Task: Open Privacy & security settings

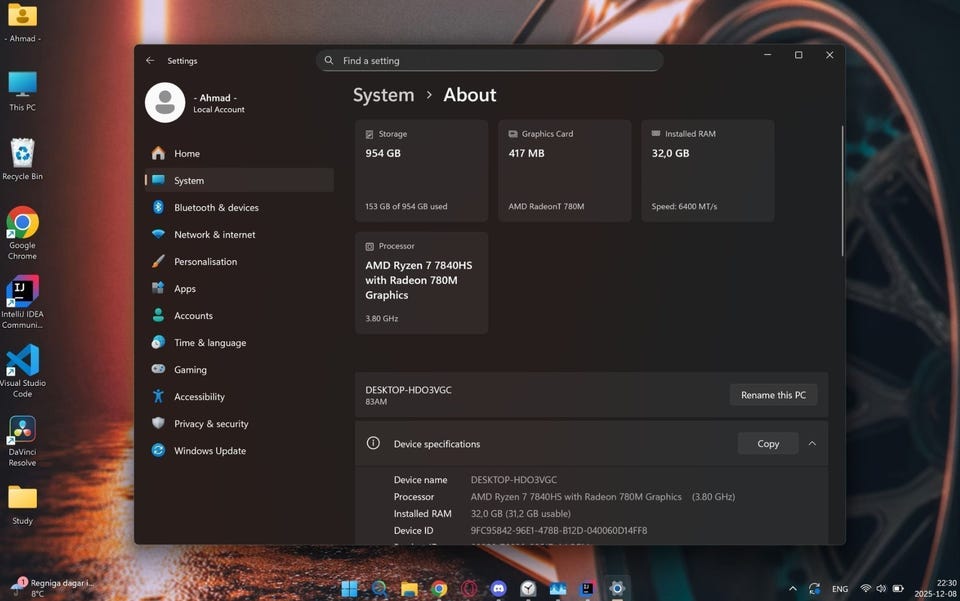Action: pyautogui.click(x=210, y=424)
